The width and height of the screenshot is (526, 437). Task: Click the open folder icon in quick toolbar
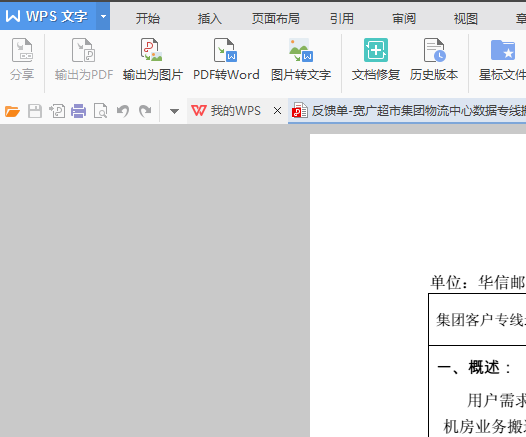(12, 111)
